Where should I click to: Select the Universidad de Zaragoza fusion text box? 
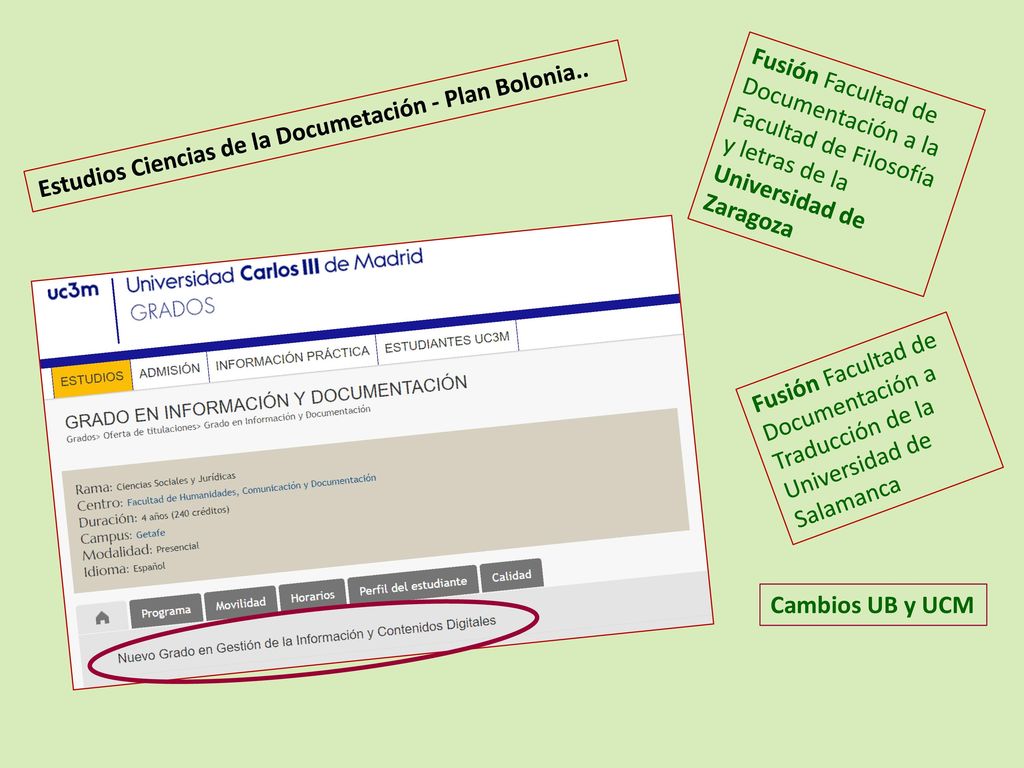[837, 164]
